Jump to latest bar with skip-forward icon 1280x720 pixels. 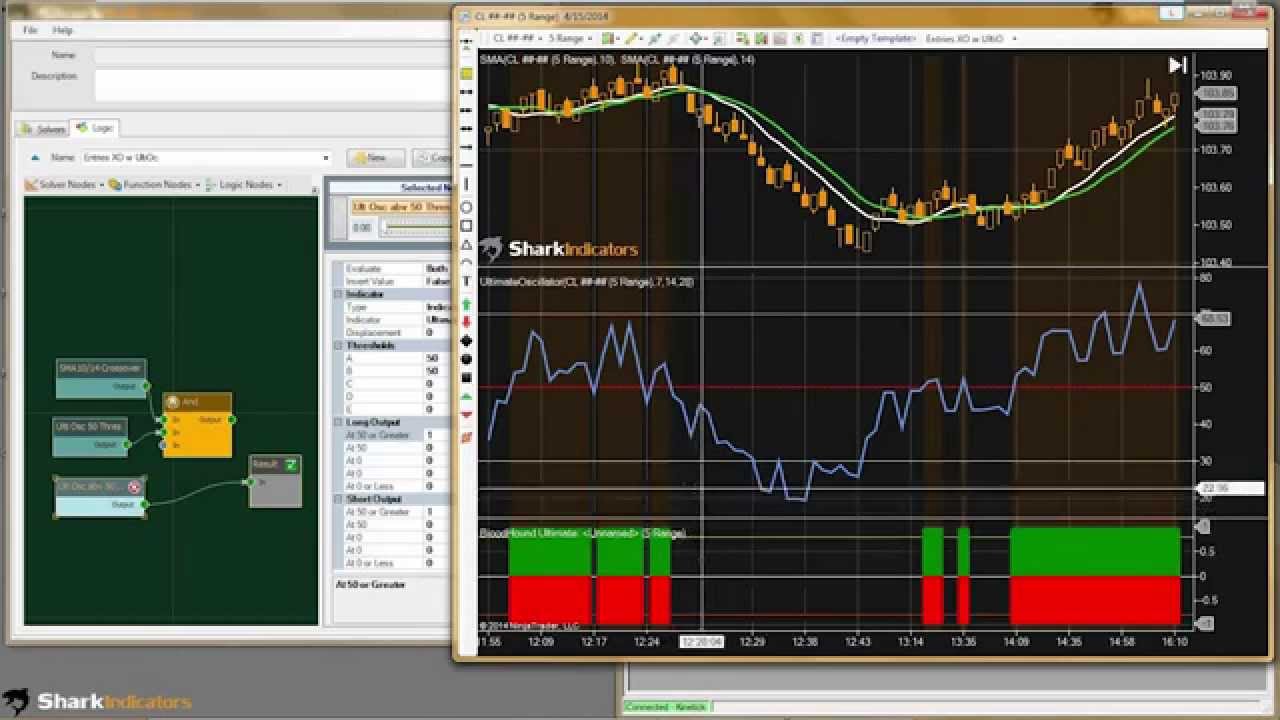tap(1177, 65)
